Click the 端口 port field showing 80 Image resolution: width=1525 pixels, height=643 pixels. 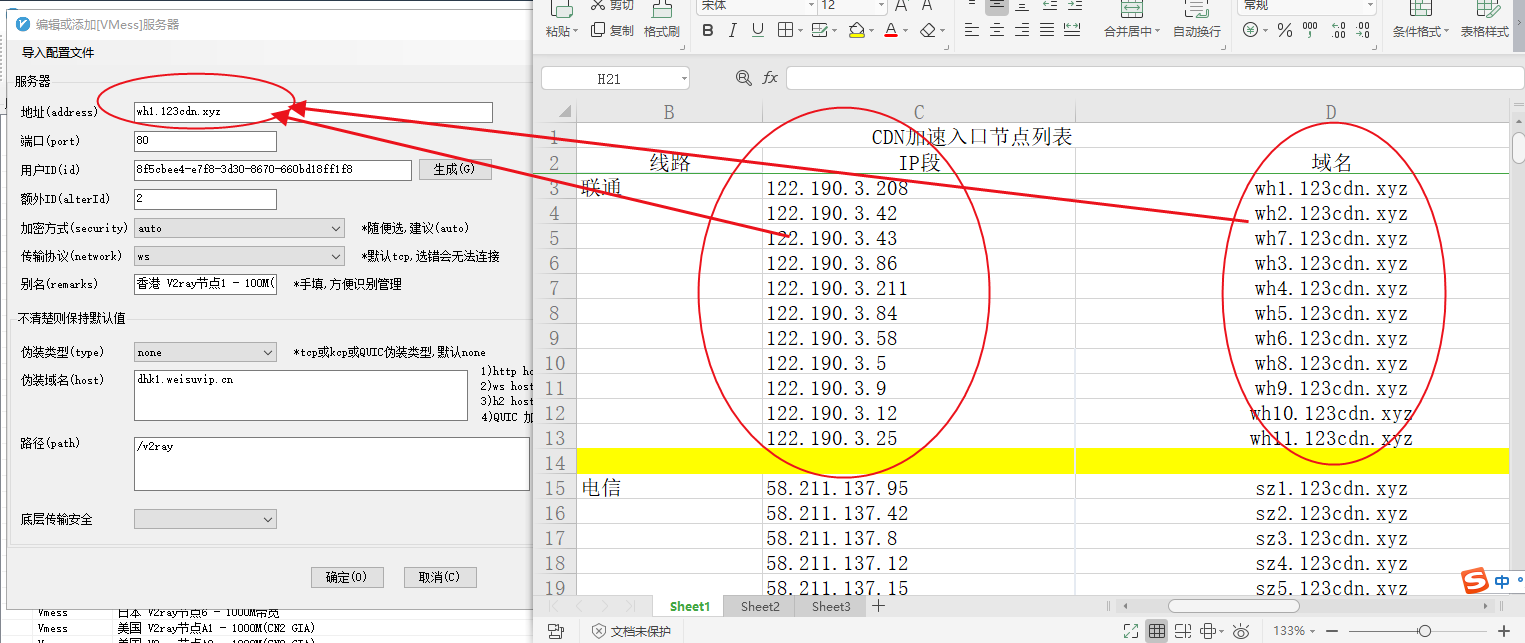click(x=205, y=141)
